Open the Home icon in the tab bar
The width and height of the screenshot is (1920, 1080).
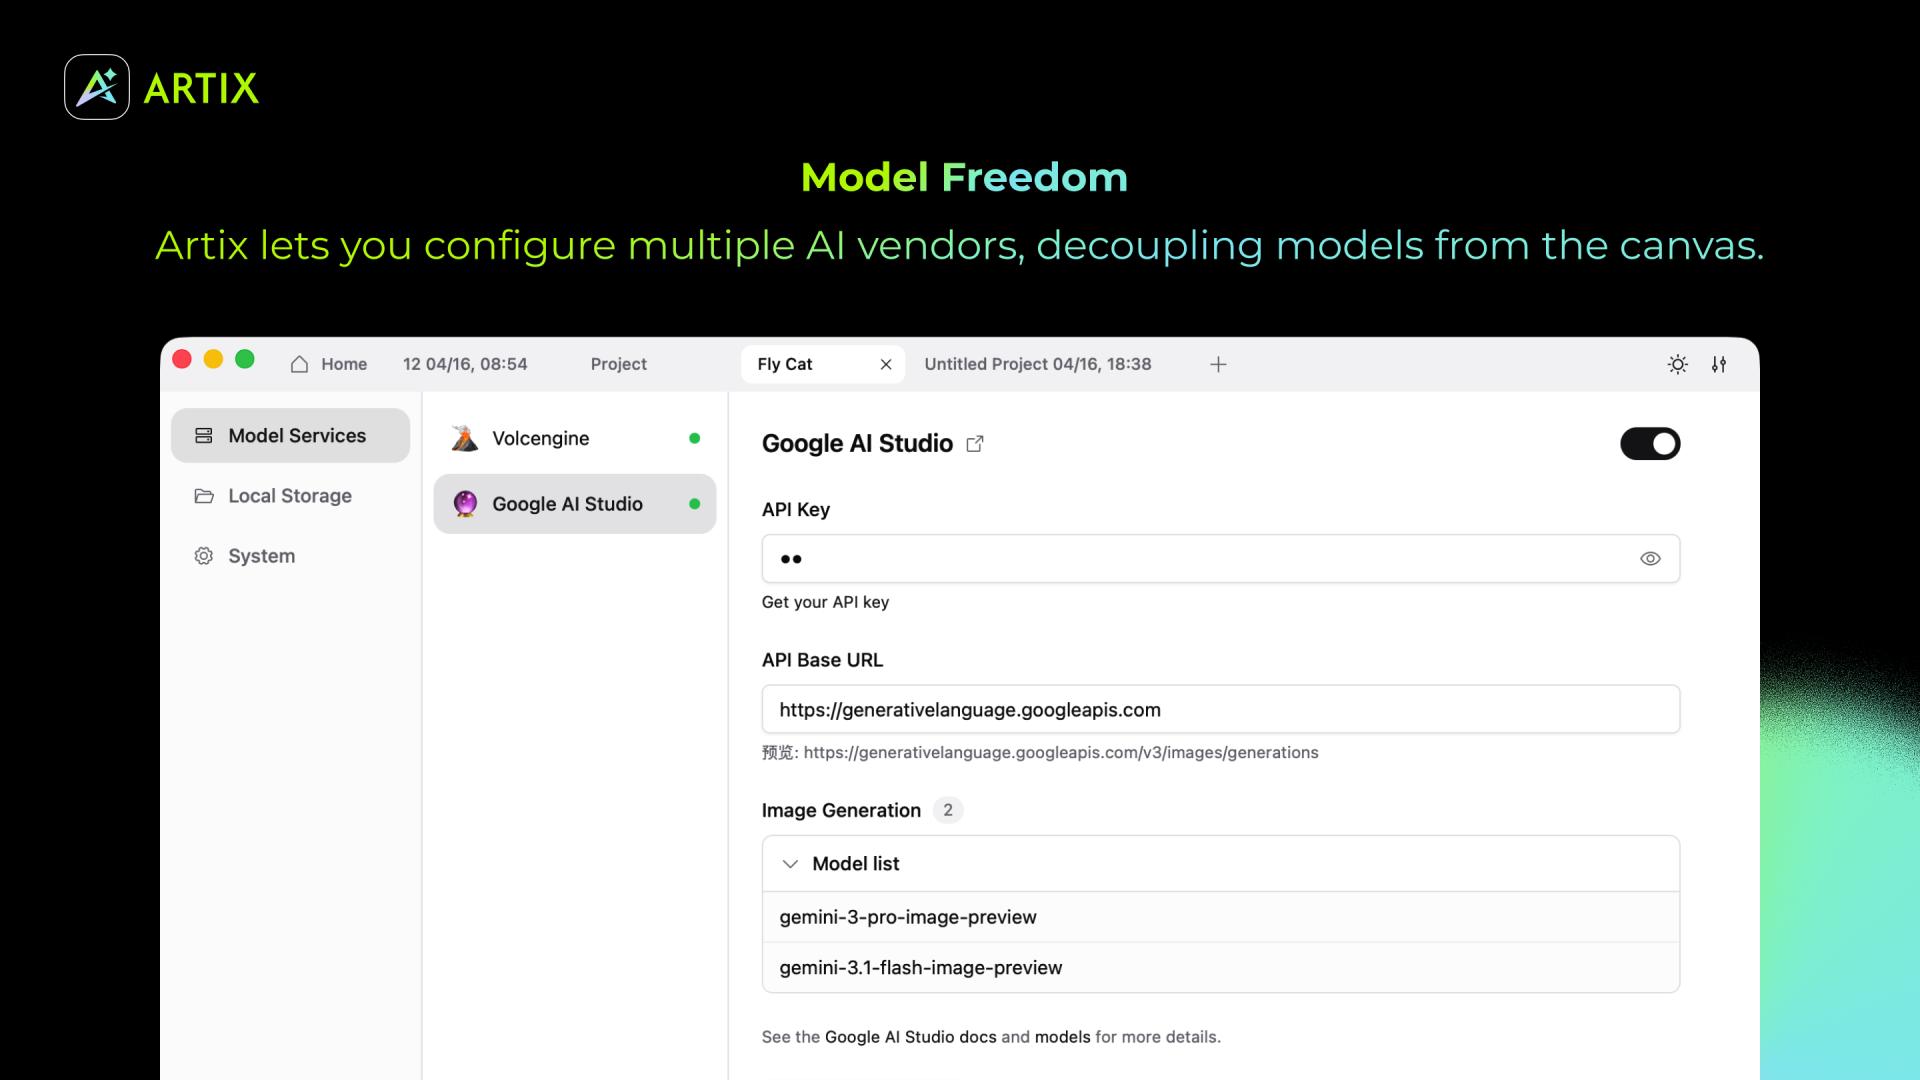299,364
